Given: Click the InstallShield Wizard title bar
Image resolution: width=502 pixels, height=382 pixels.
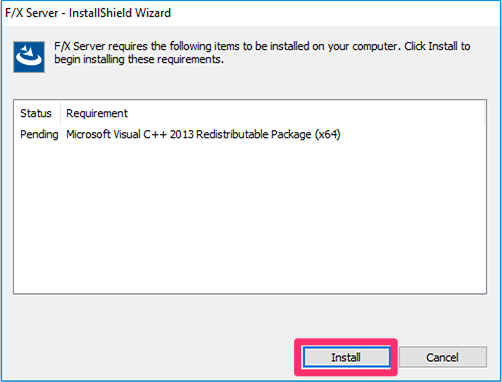Looking at the screenshot, I should tap(251, 13).
